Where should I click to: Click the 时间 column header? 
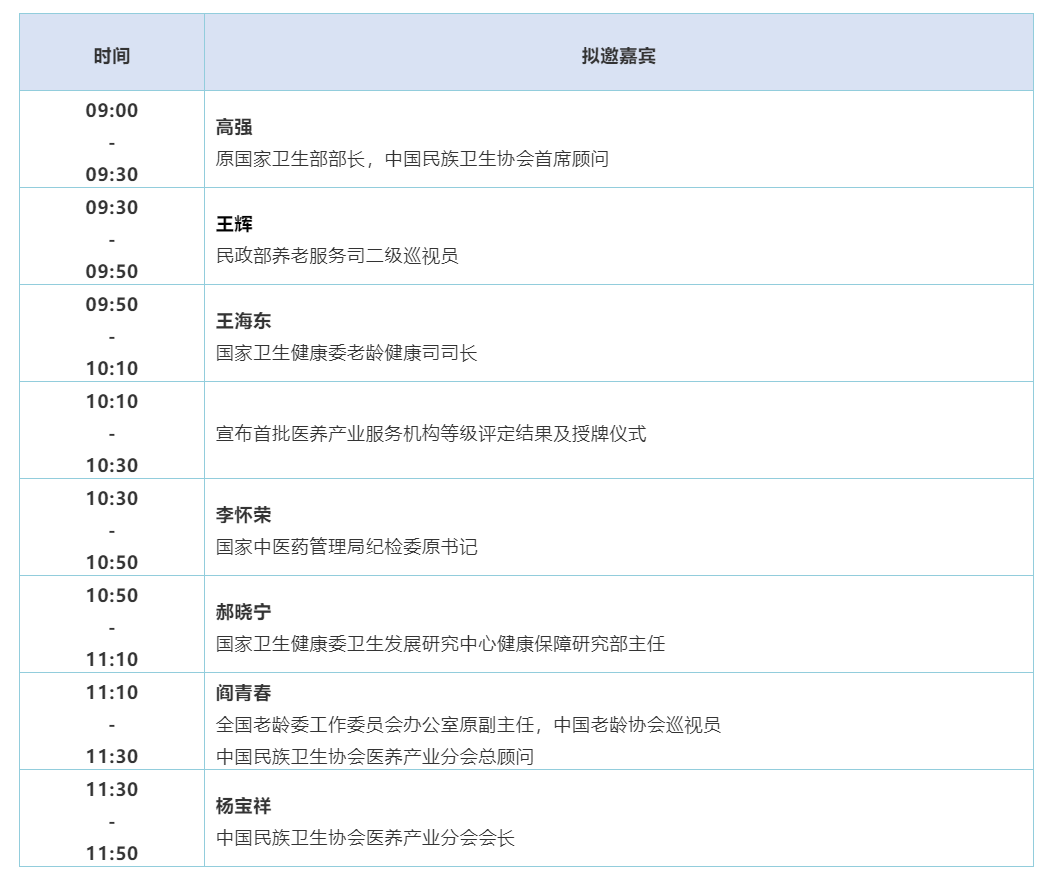[112, 56]
